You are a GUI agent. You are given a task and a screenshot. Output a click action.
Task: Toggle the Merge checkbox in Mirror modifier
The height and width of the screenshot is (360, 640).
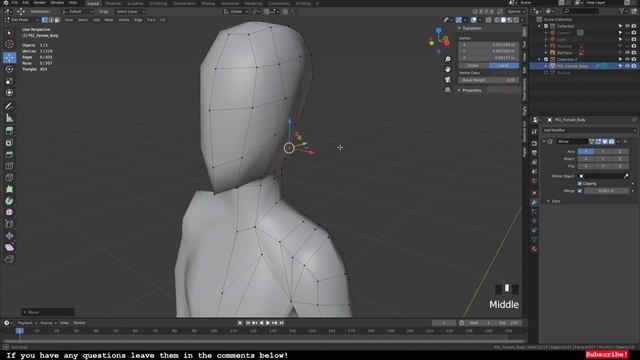[x=580, y=191]
